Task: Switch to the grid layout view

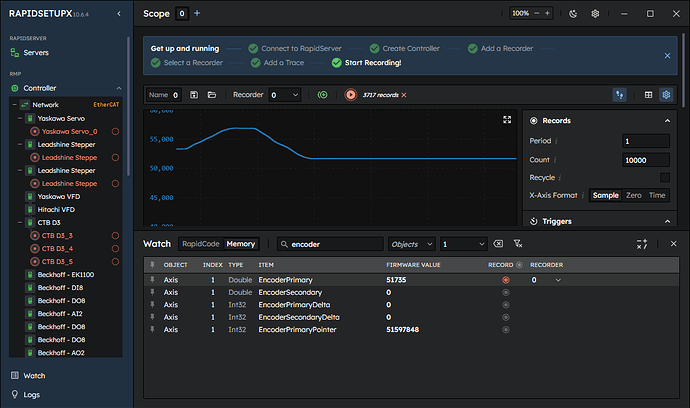Action: pyautogui.click(x=648, y=95)
